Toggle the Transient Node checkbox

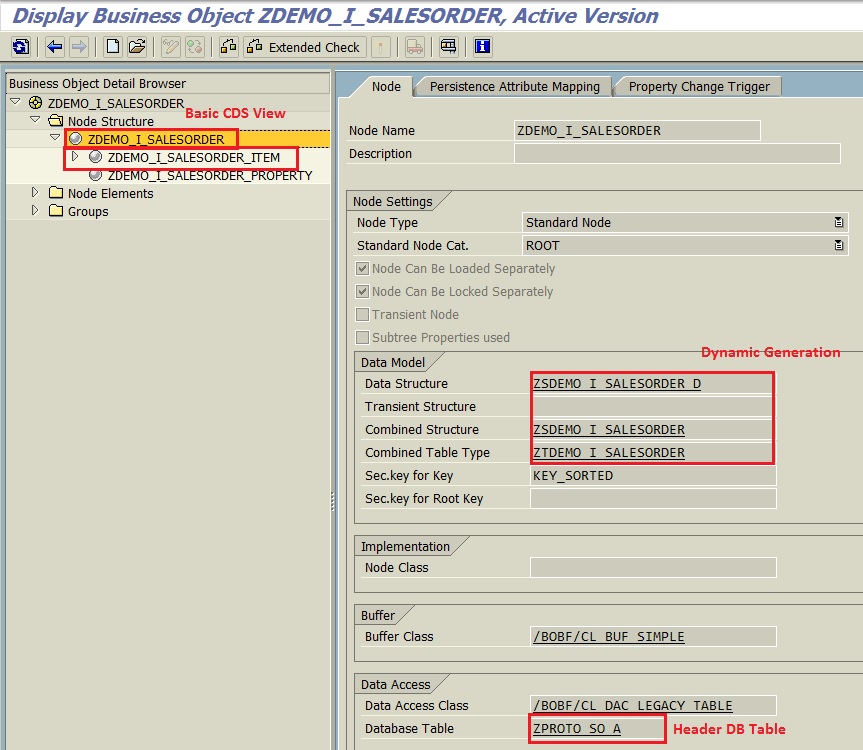(x=364, y=314)
